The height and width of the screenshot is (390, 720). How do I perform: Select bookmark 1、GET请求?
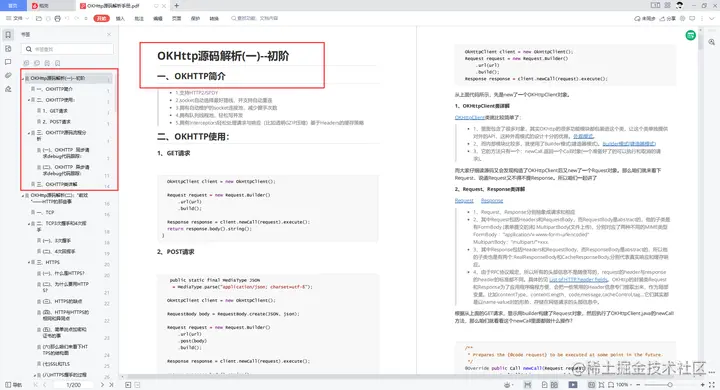(x=55, y=111)
